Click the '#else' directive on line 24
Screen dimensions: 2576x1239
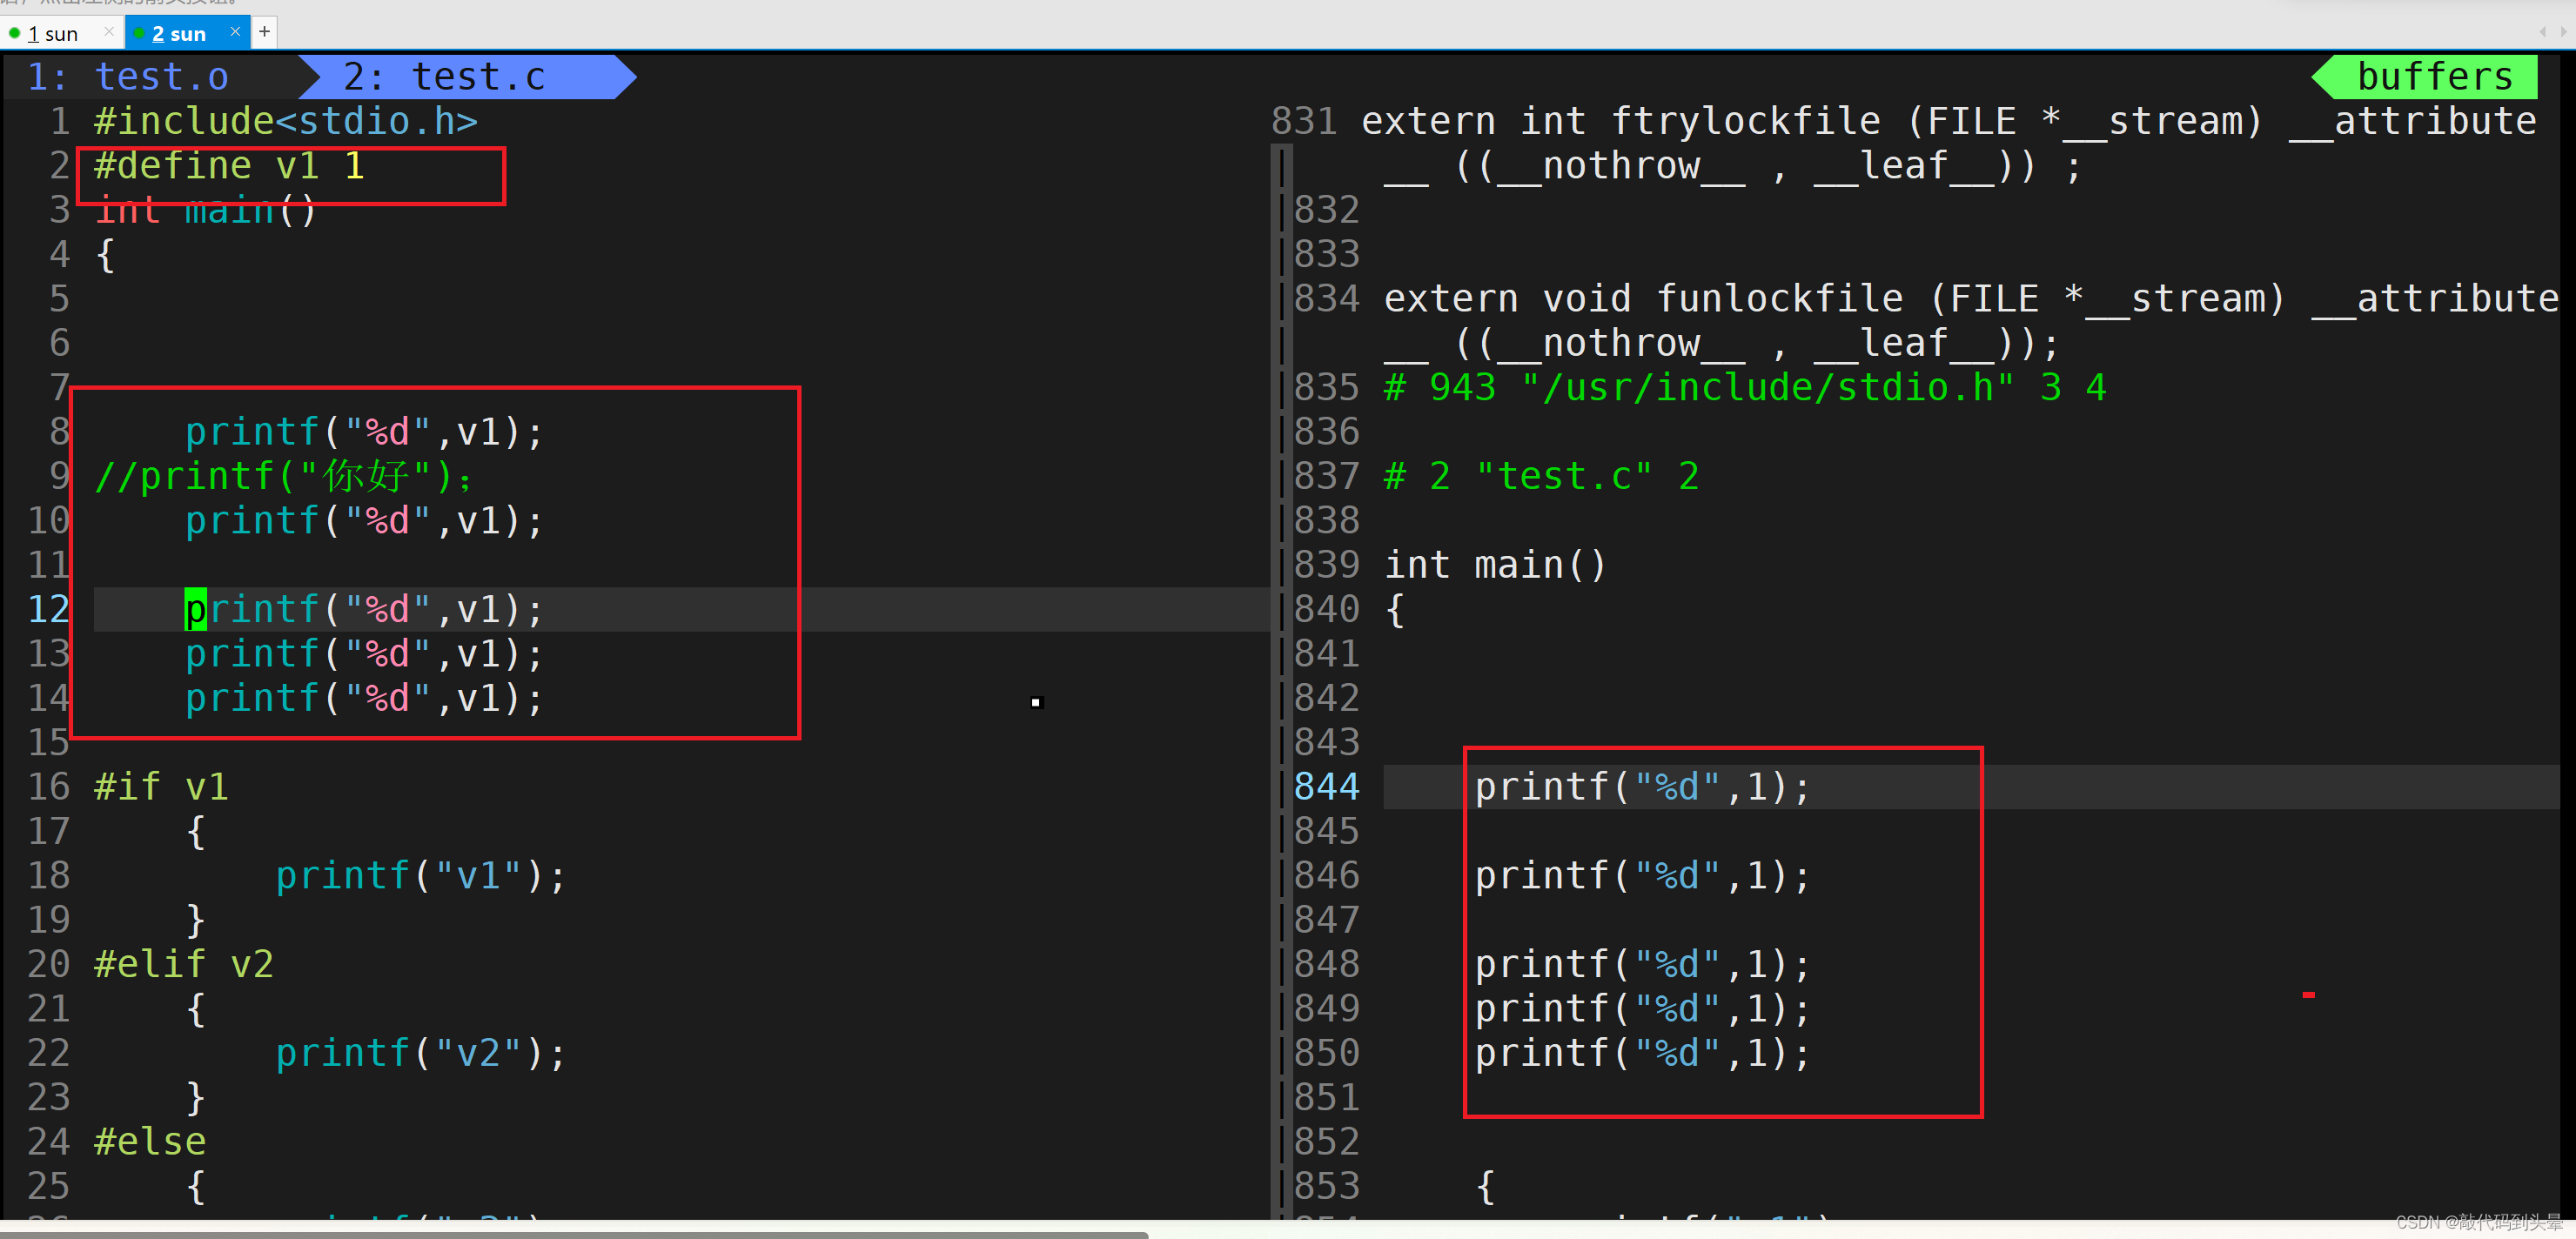point(150,1142)
